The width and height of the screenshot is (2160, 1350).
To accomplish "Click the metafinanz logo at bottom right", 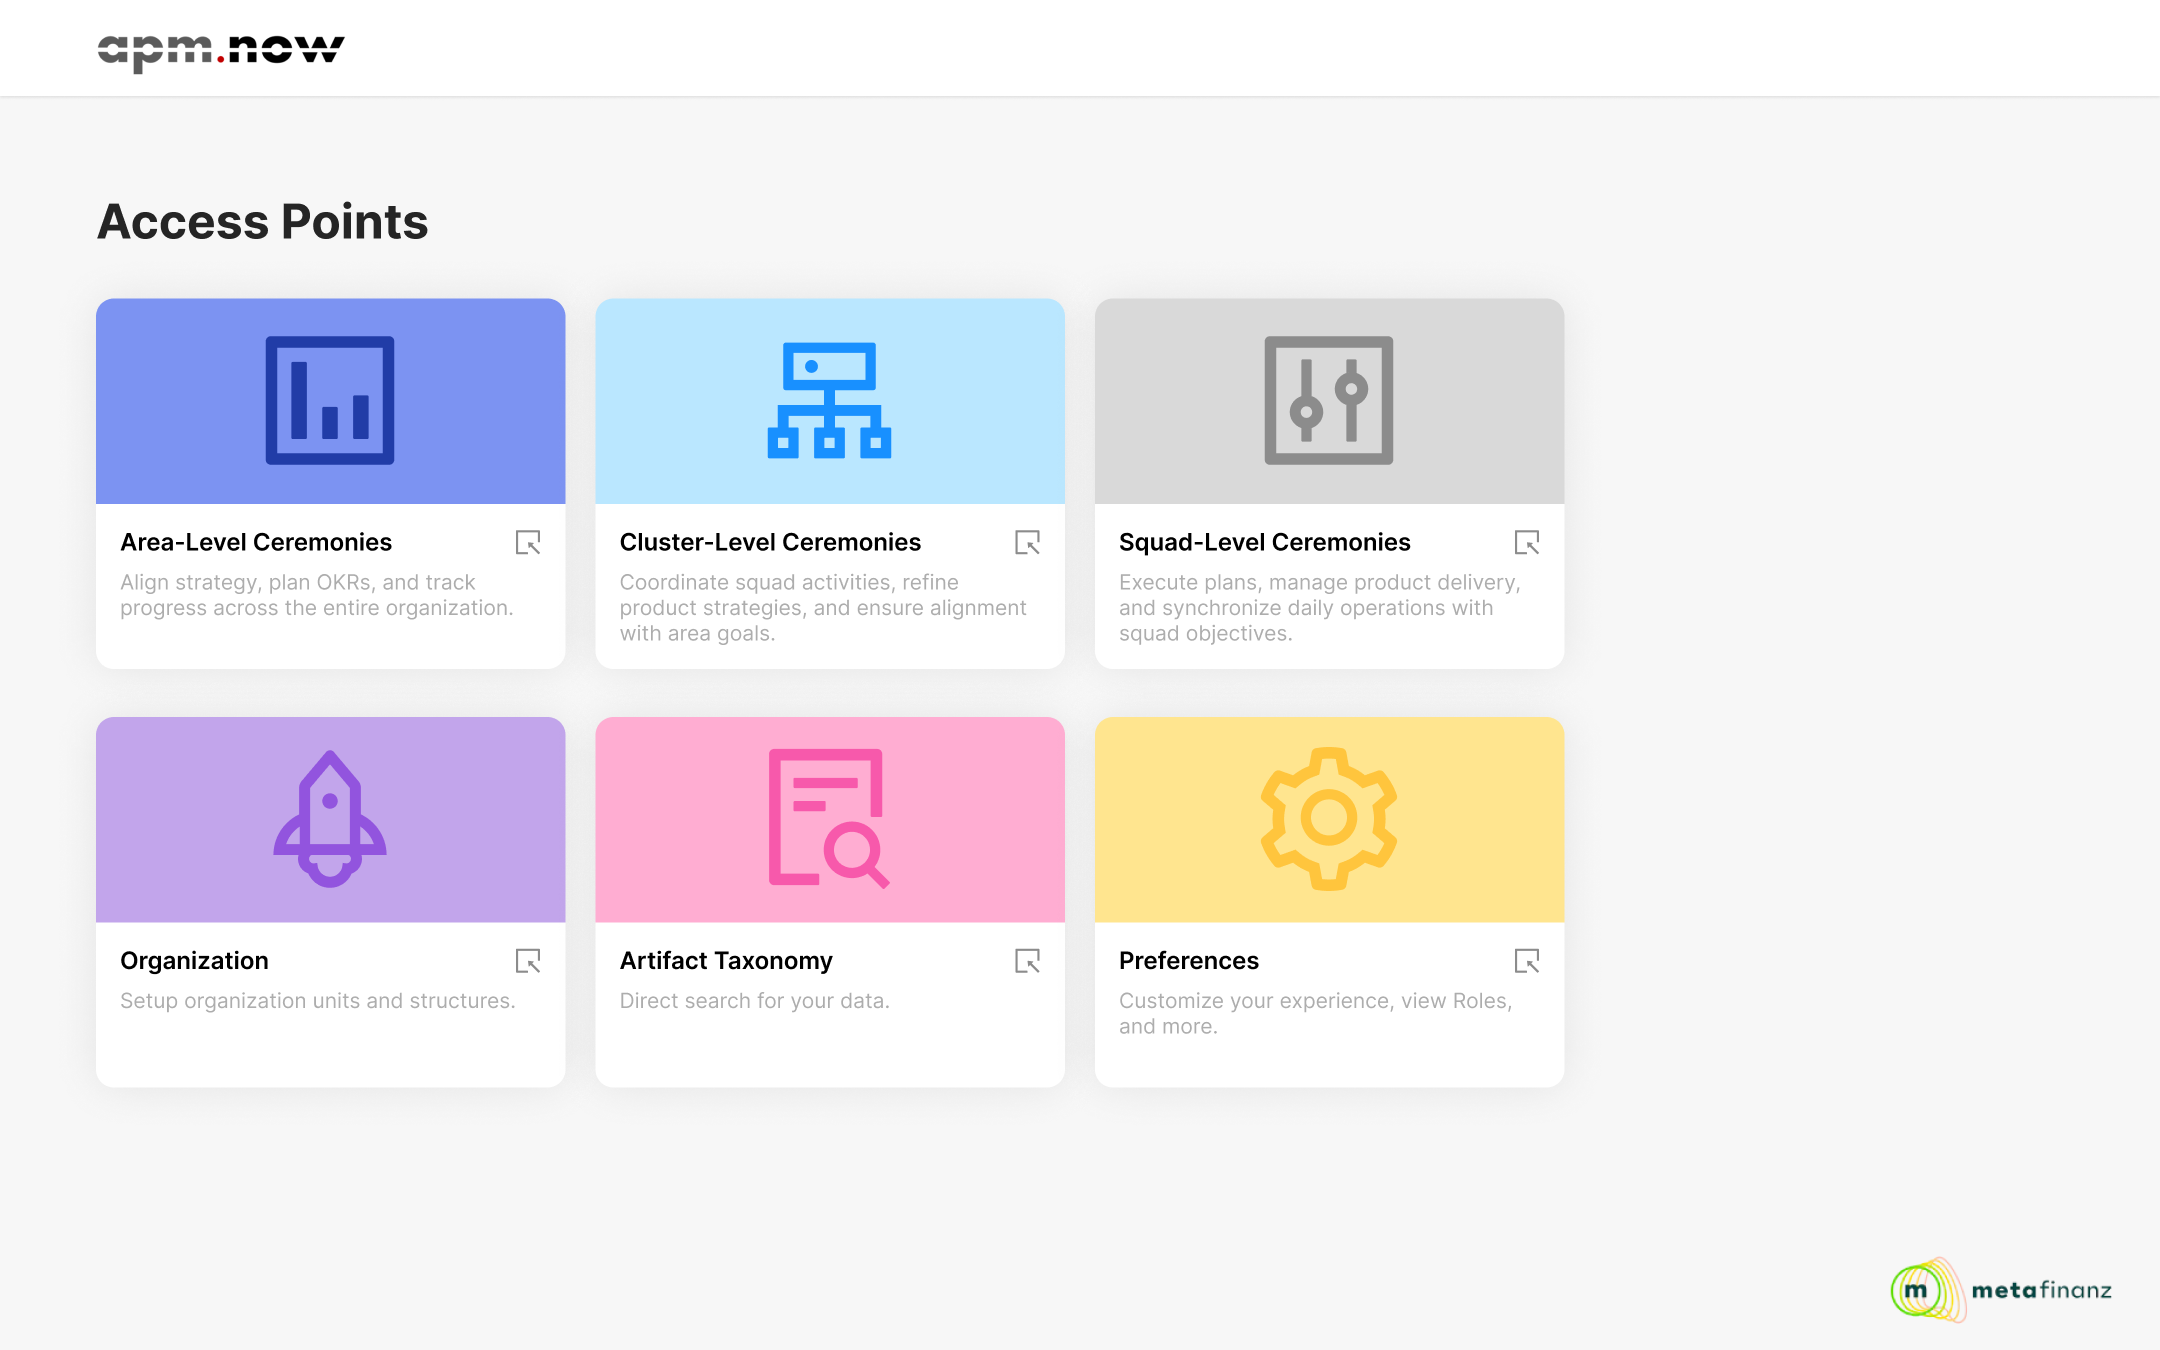I will (2001, 1290).
